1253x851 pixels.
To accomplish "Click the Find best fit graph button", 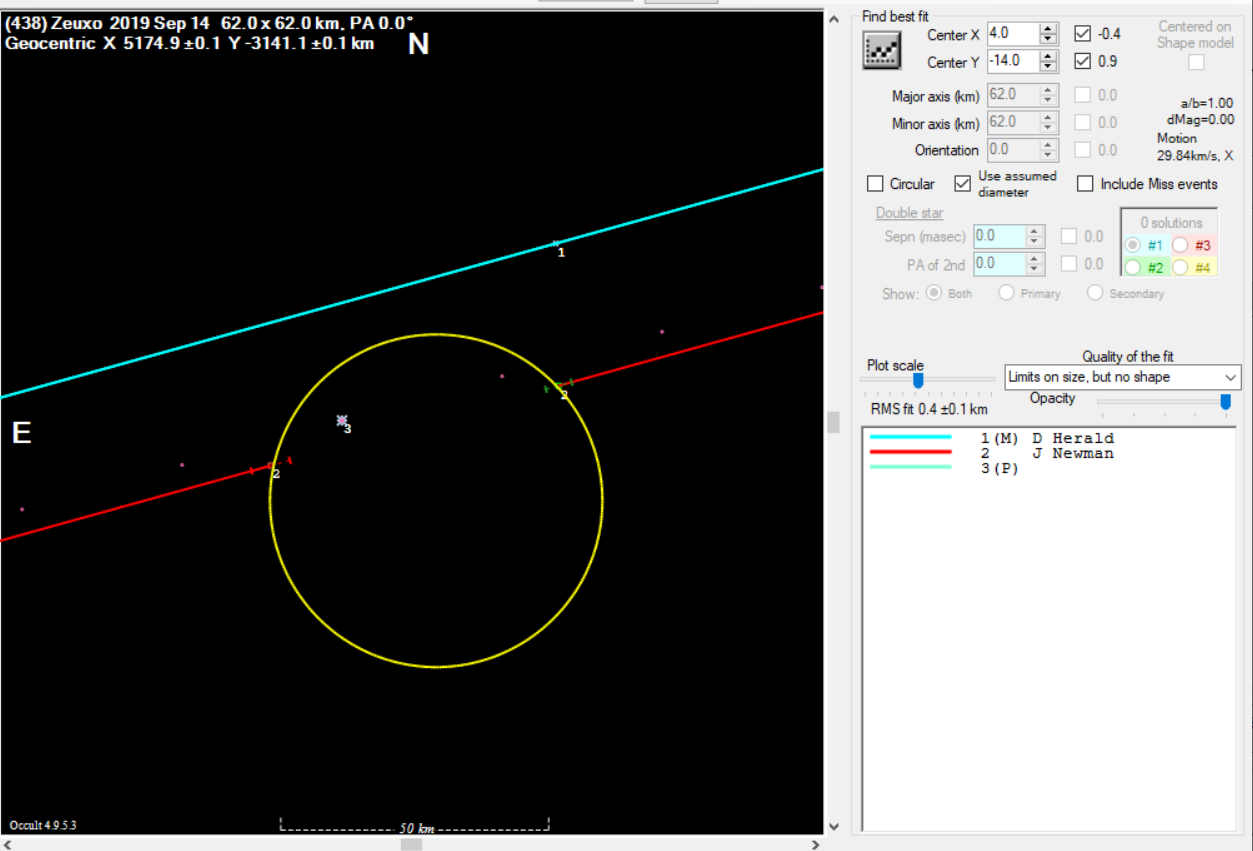I will click(x=882, y=50).
